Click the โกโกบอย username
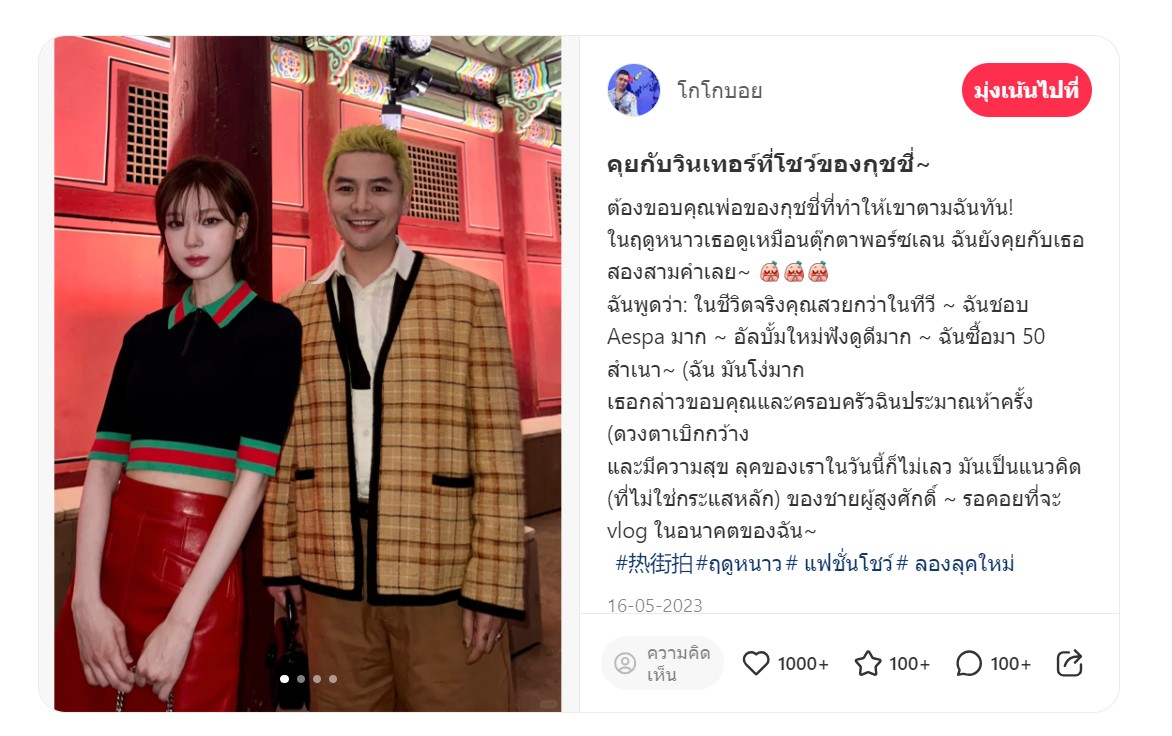 (x=720, y=91)
